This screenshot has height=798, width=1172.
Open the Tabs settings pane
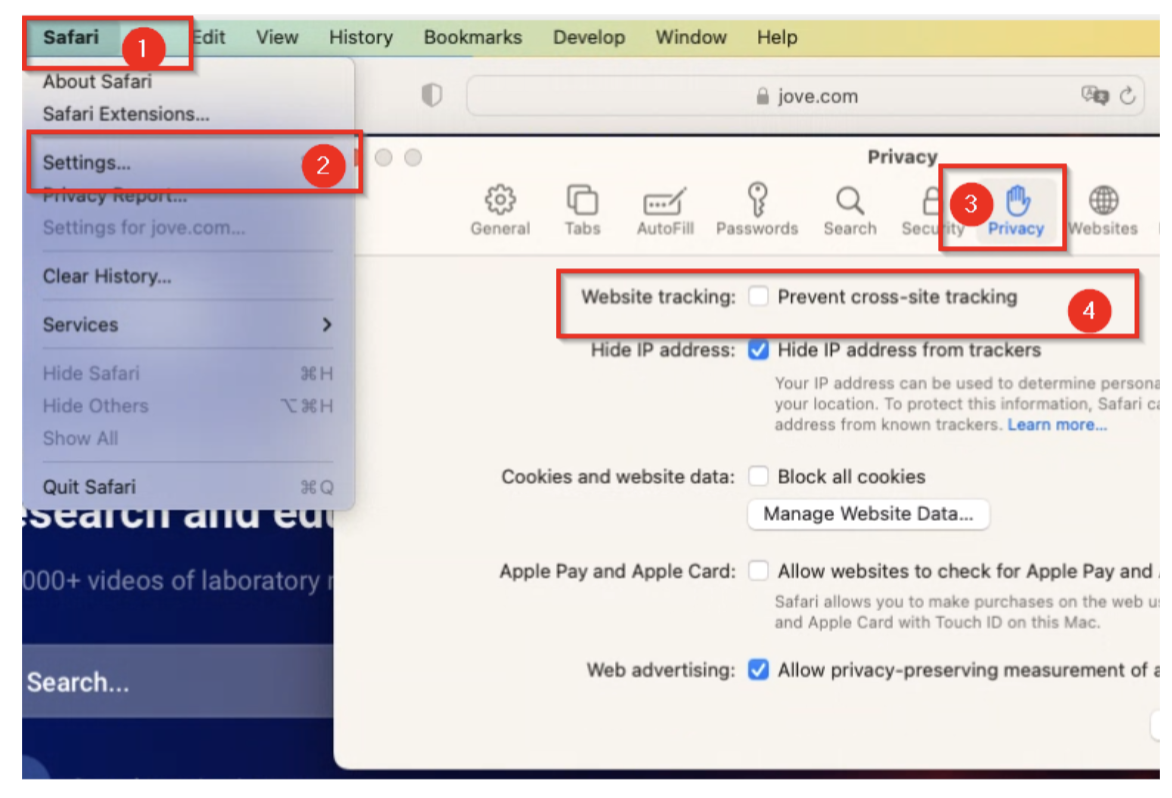pos(582,210)
